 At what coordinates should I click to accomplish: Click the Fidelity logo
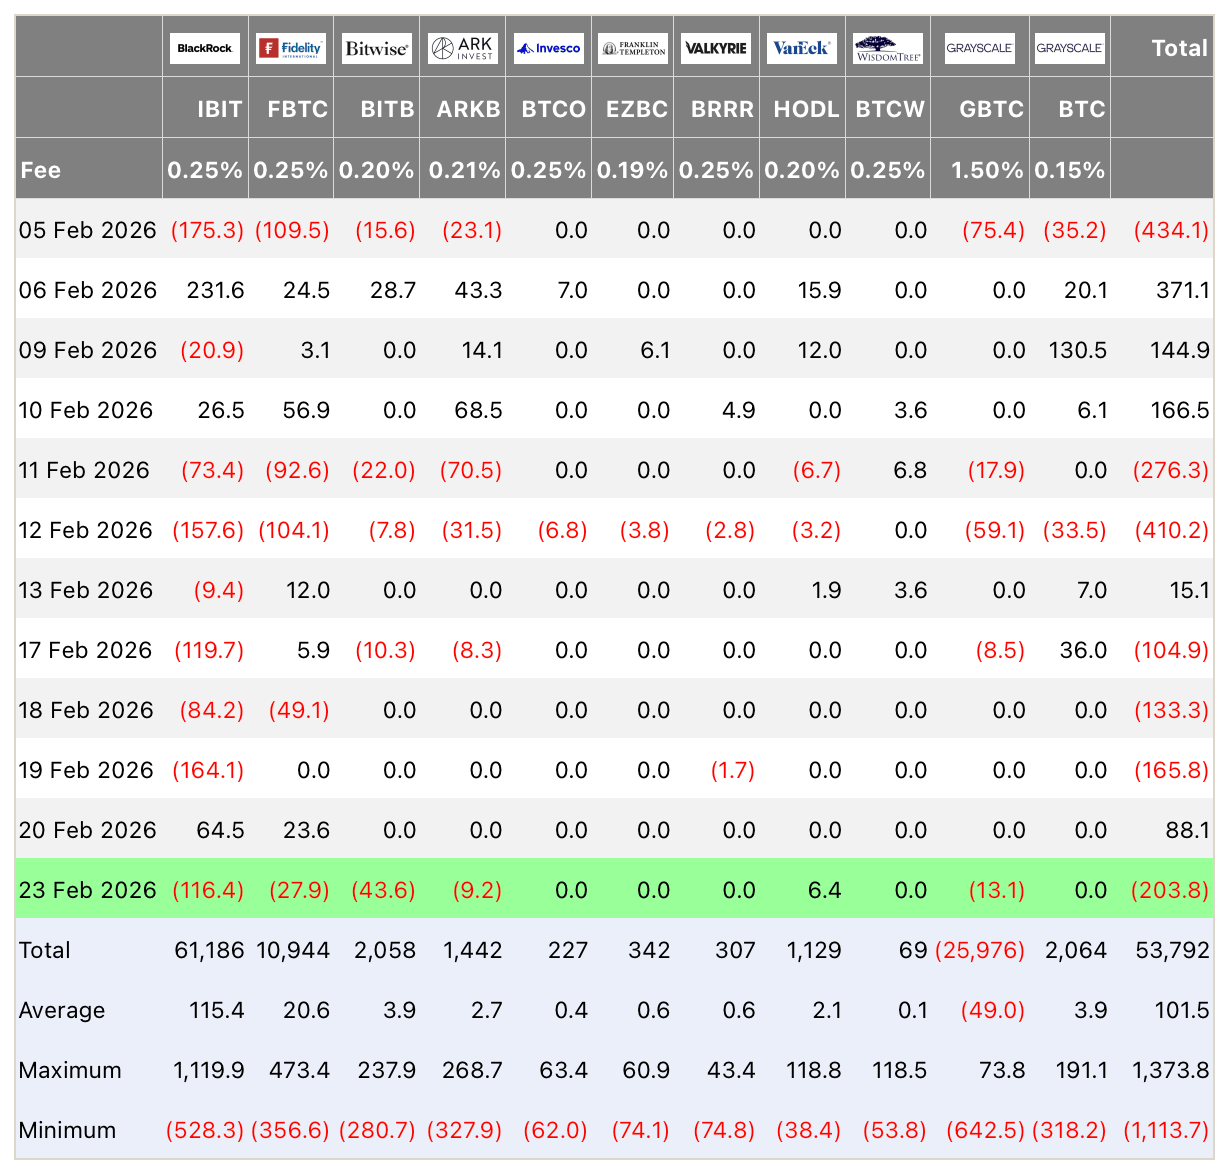click(290, 48)
